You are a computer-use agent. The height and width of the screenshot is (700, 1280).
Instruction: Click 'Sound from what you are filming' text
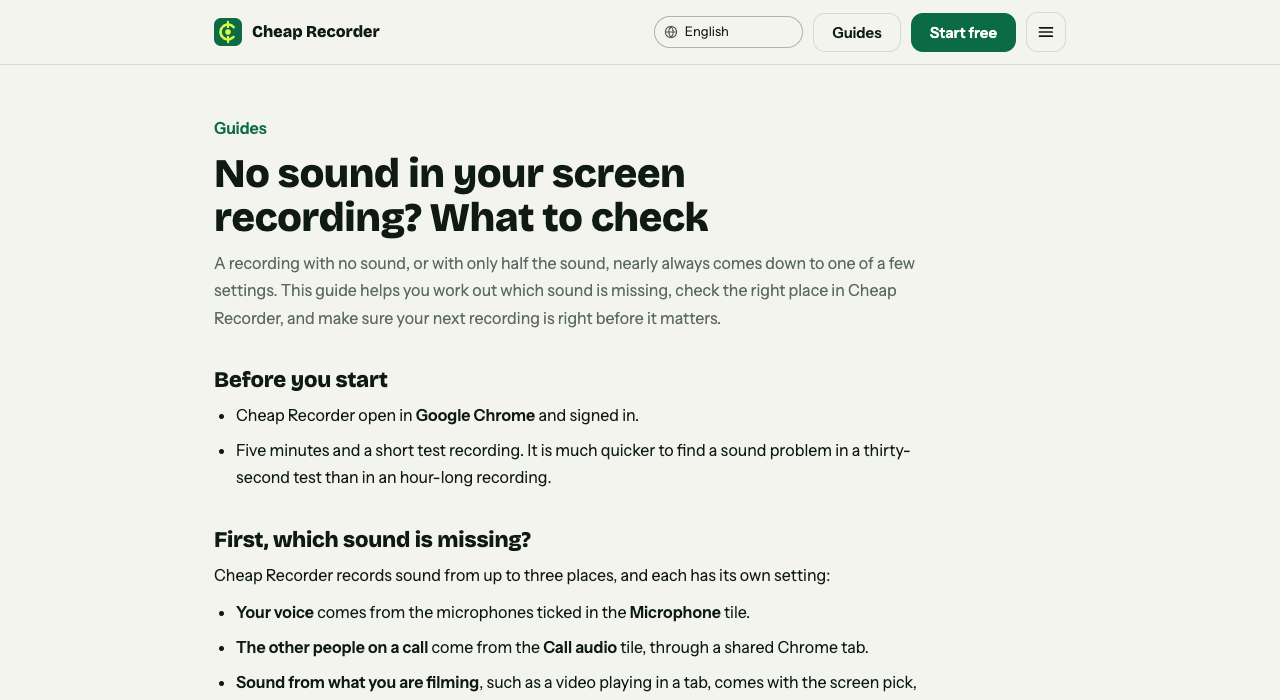coord(358,682)
